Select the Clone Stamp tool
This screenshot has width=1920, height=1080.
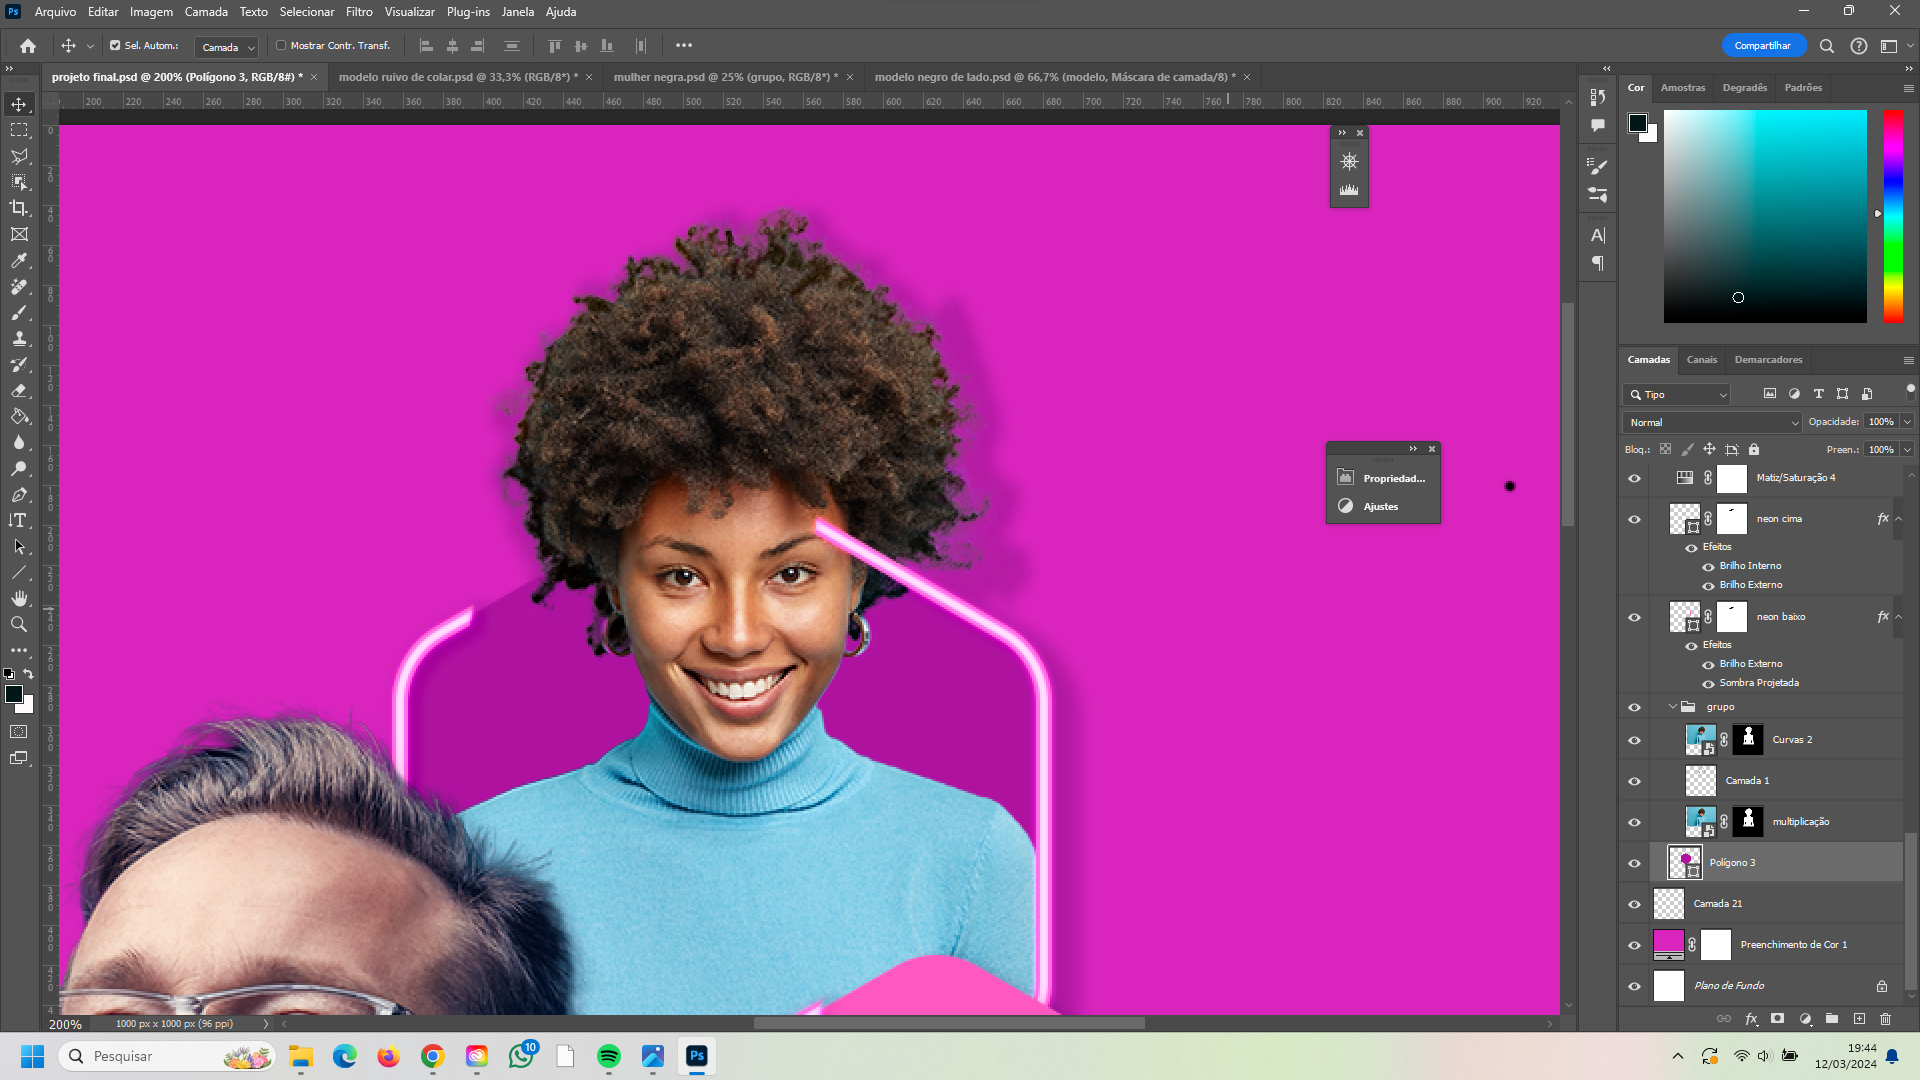click(x=19, y=338)
